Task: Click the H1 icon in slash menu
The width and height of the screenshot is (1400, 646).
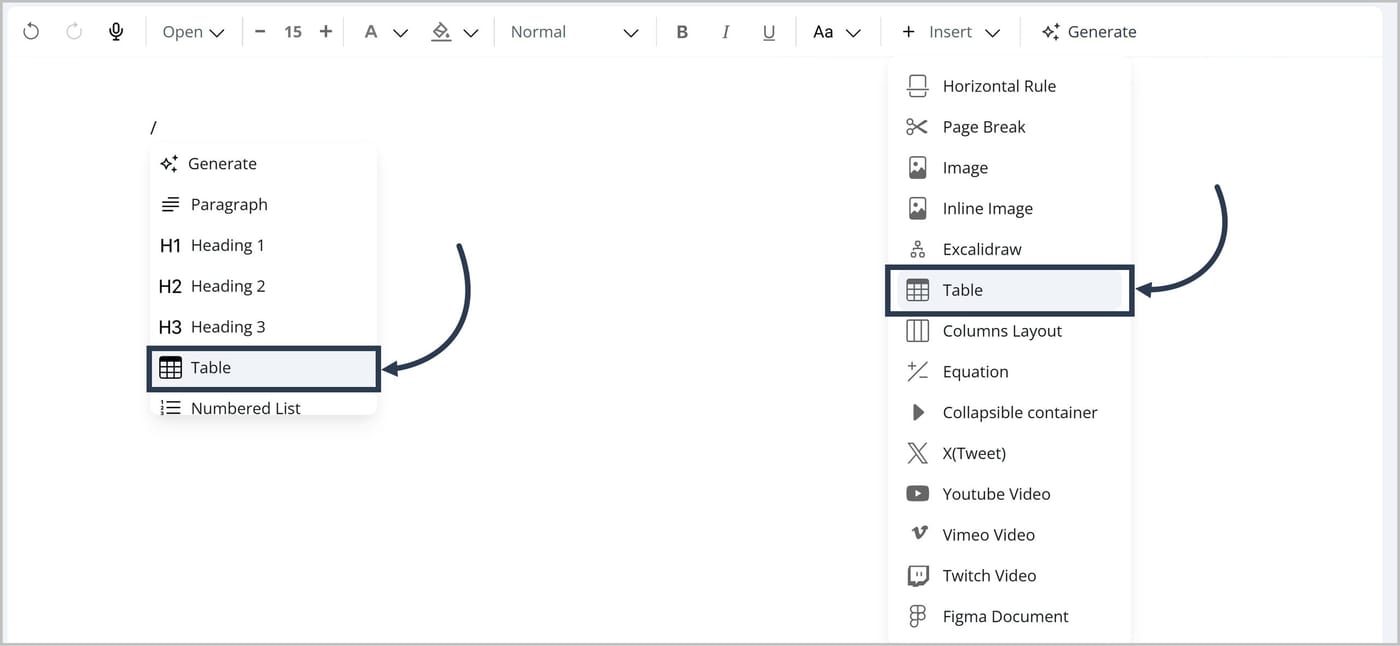Action: coord(170,246)
